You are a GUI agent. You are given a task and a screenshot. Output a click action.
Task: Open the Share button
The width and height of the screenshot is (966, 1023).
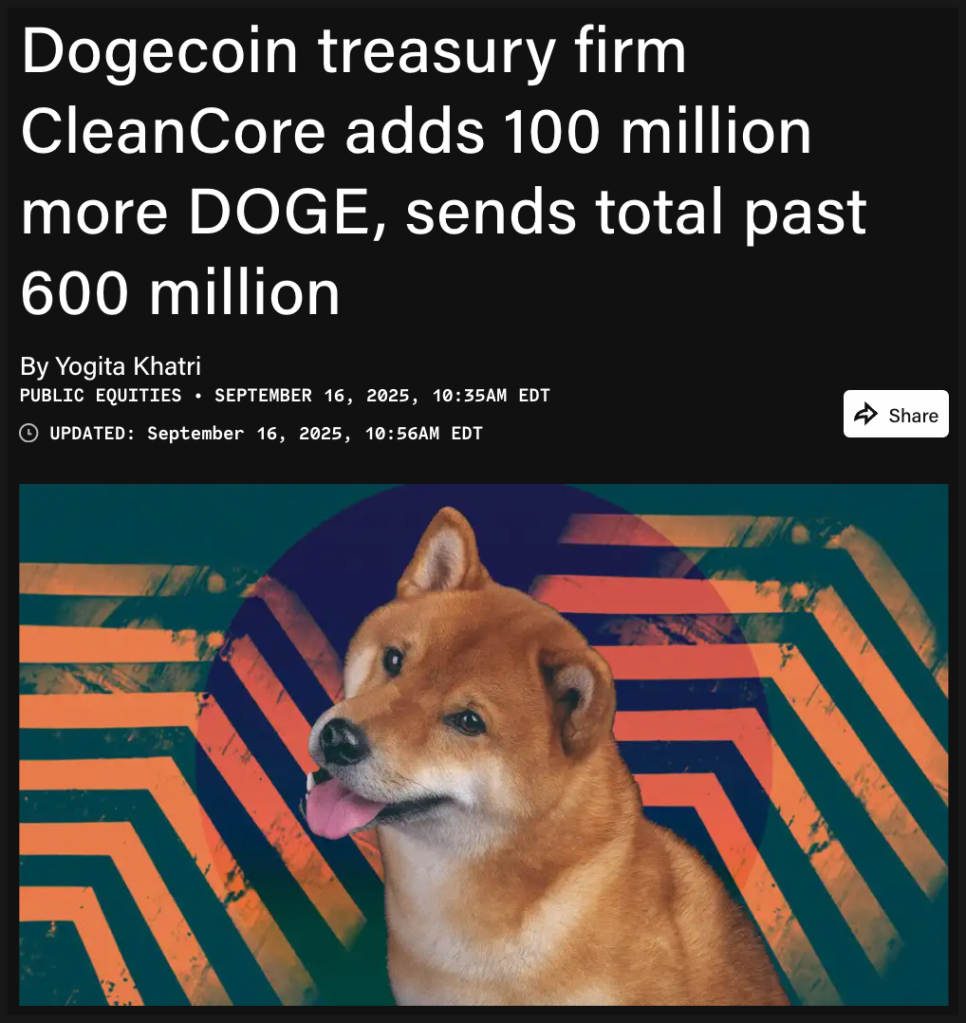click(896, 414)
